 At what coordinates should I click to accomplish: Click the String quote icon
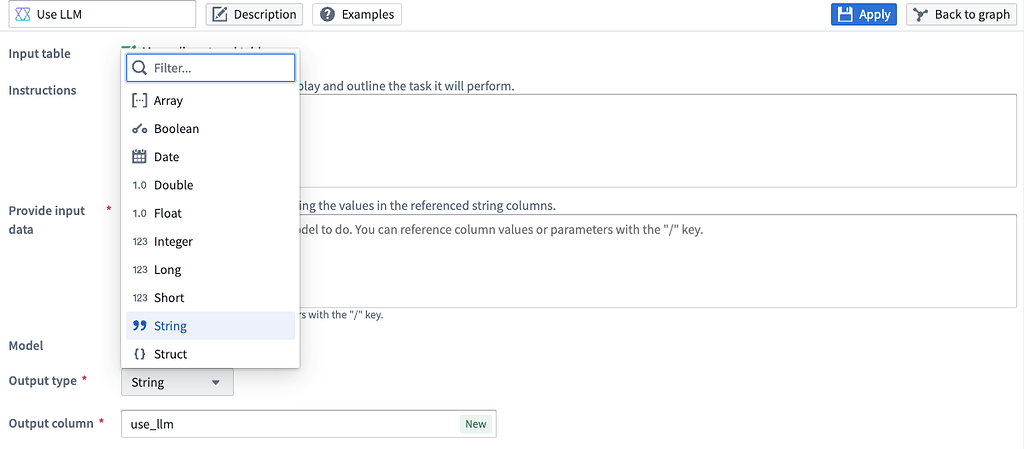coord(140,326)
